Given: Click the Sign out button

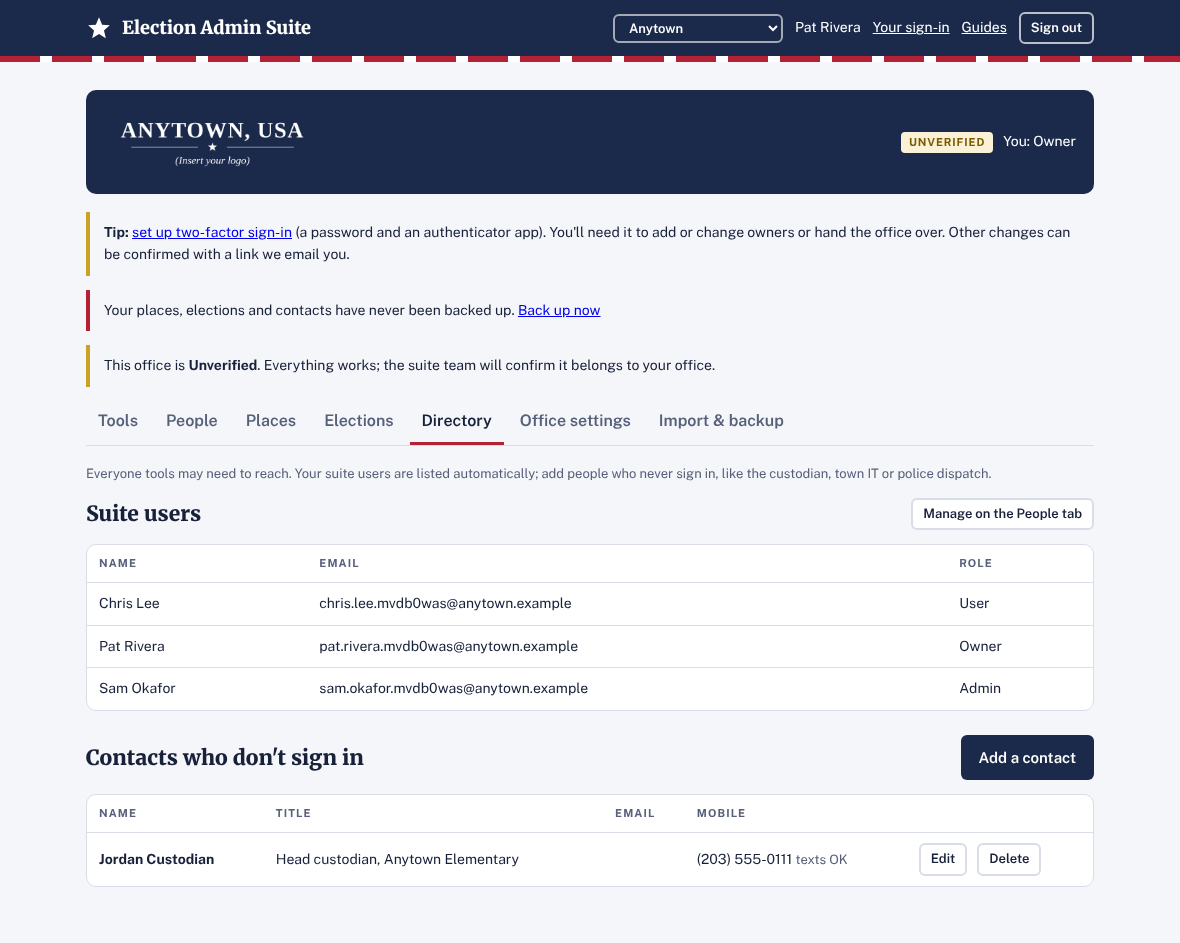Looking at the screenshot, I should [1056, 28].
